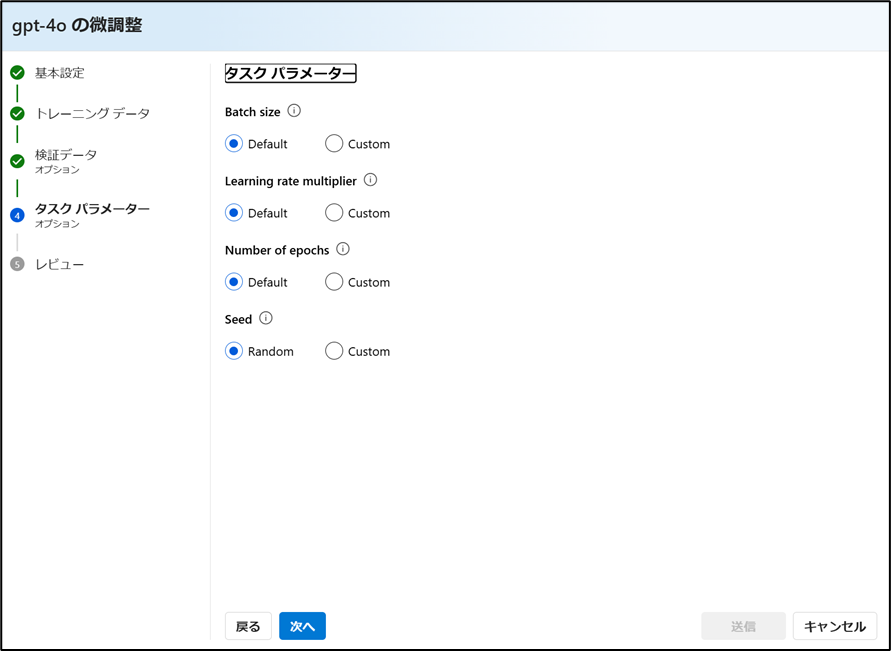
Task: Click the Batch size label
Action: coord(253,112)
